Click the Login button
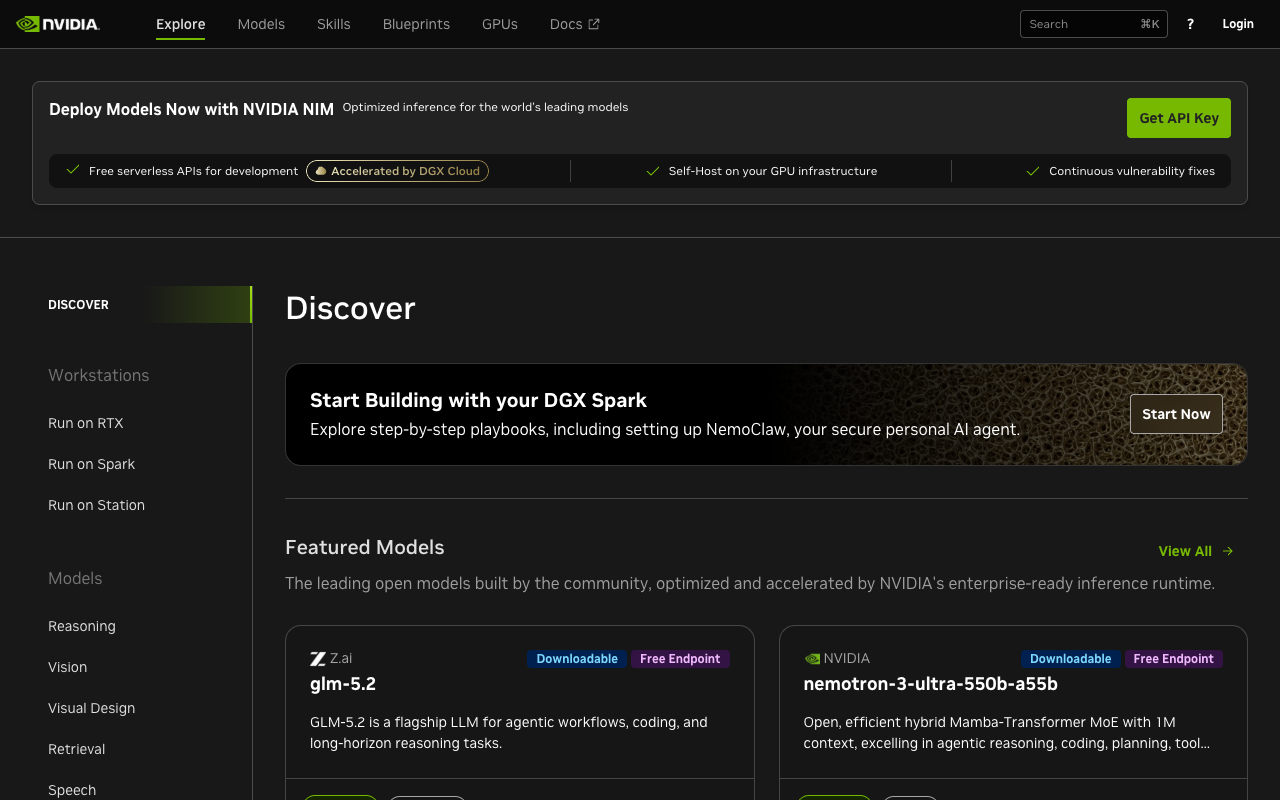 (x=1238, y=24)
